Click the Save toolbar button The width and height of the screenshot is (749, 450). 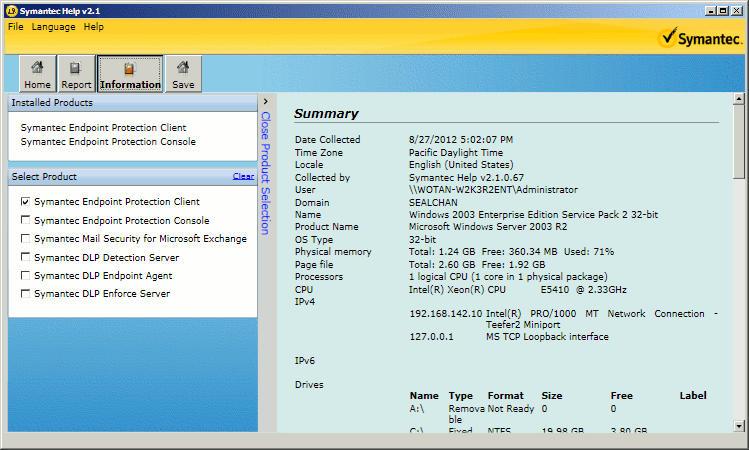click(183, 74)
